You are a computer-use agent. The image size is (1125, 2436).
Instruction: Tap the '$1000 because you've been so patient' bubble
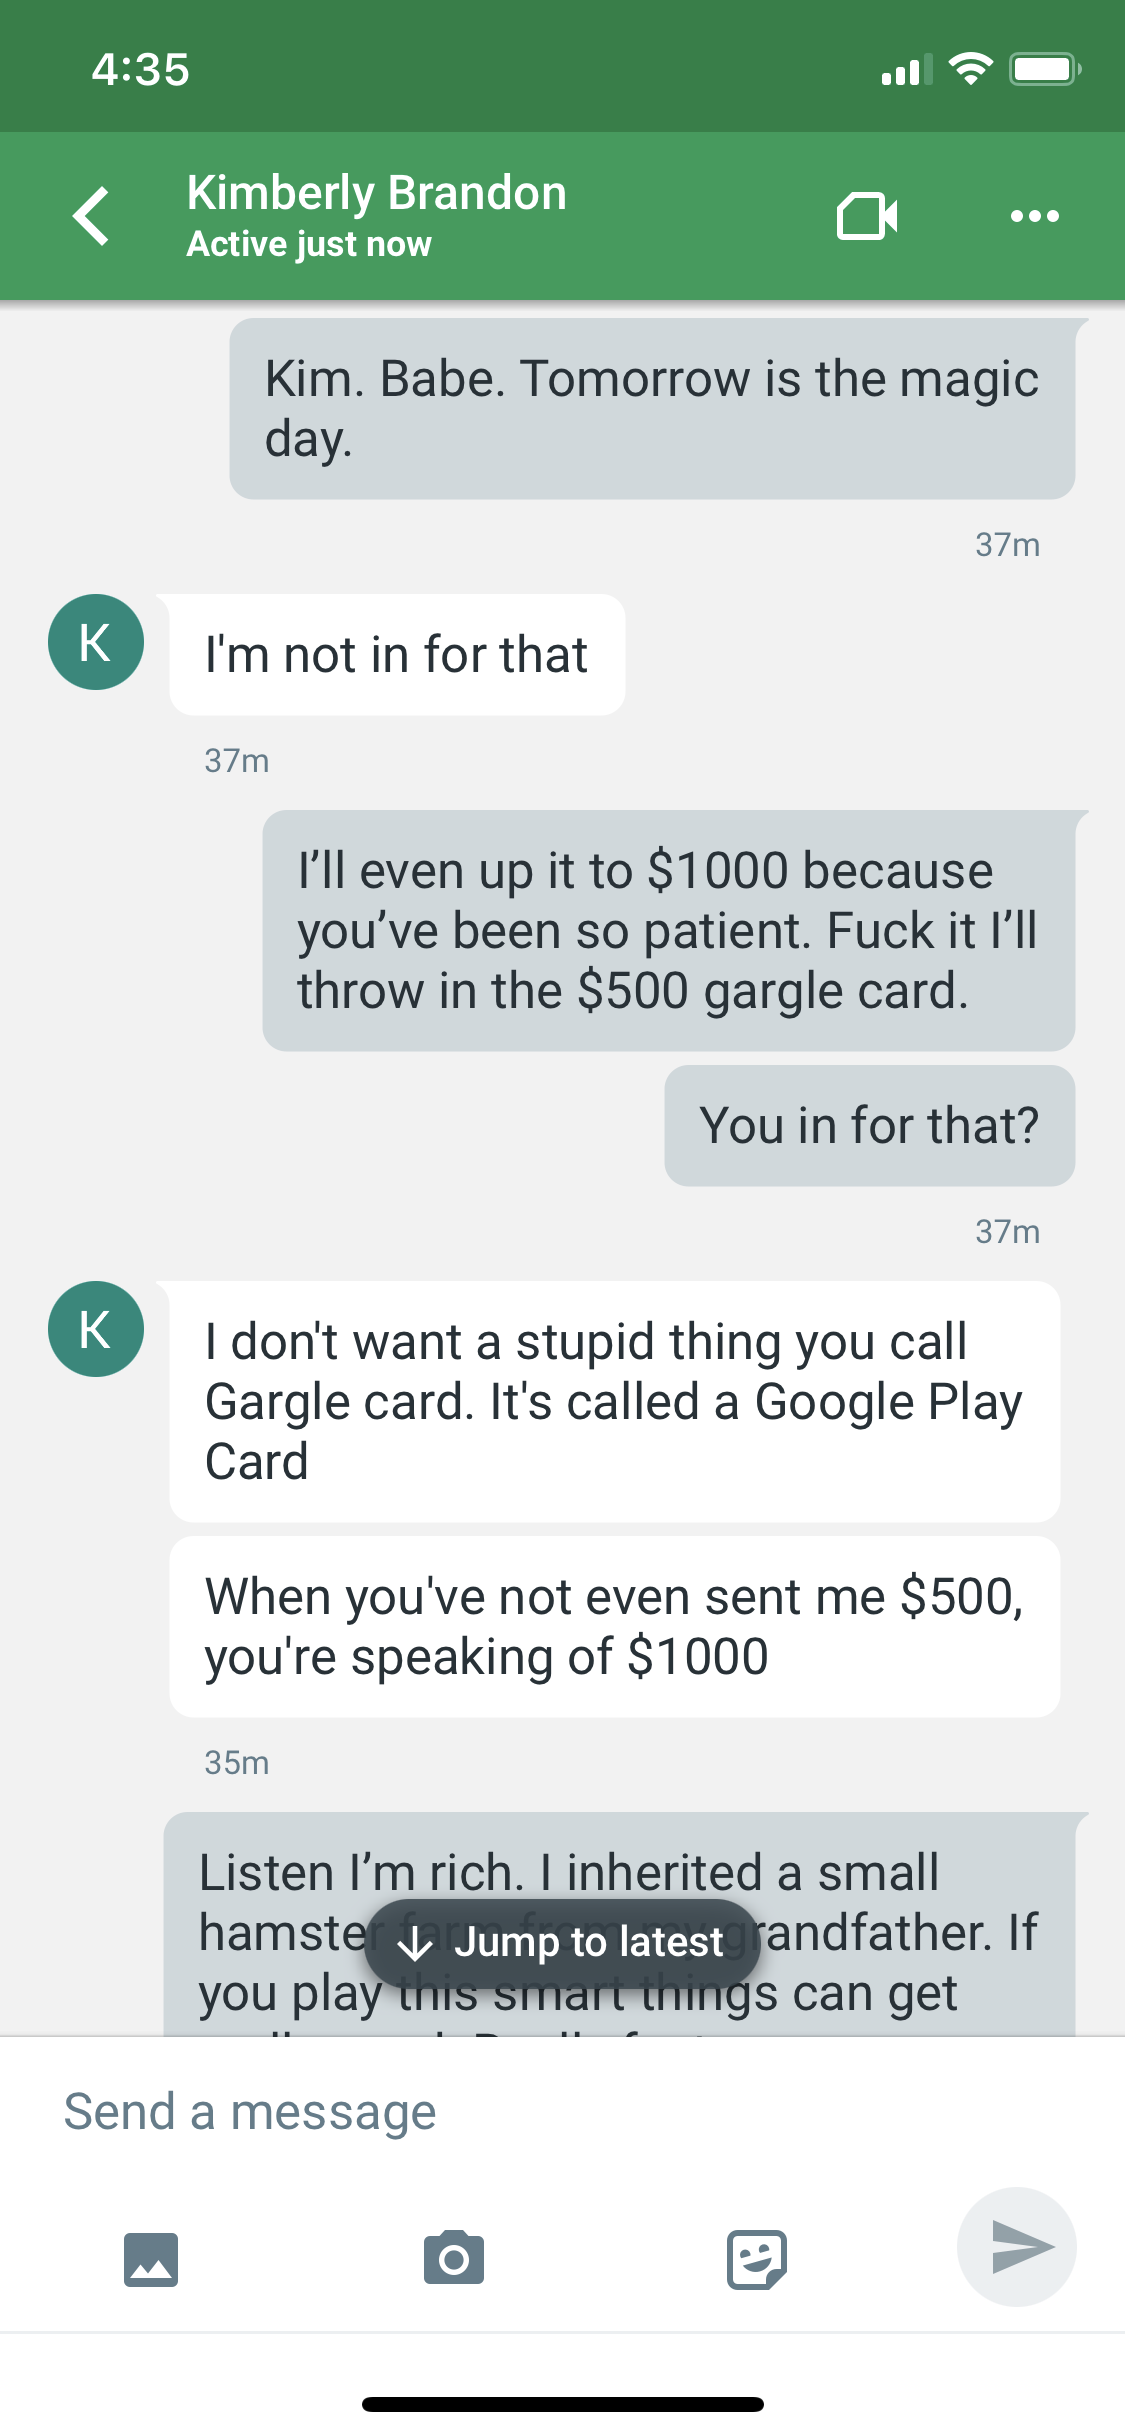668,931
